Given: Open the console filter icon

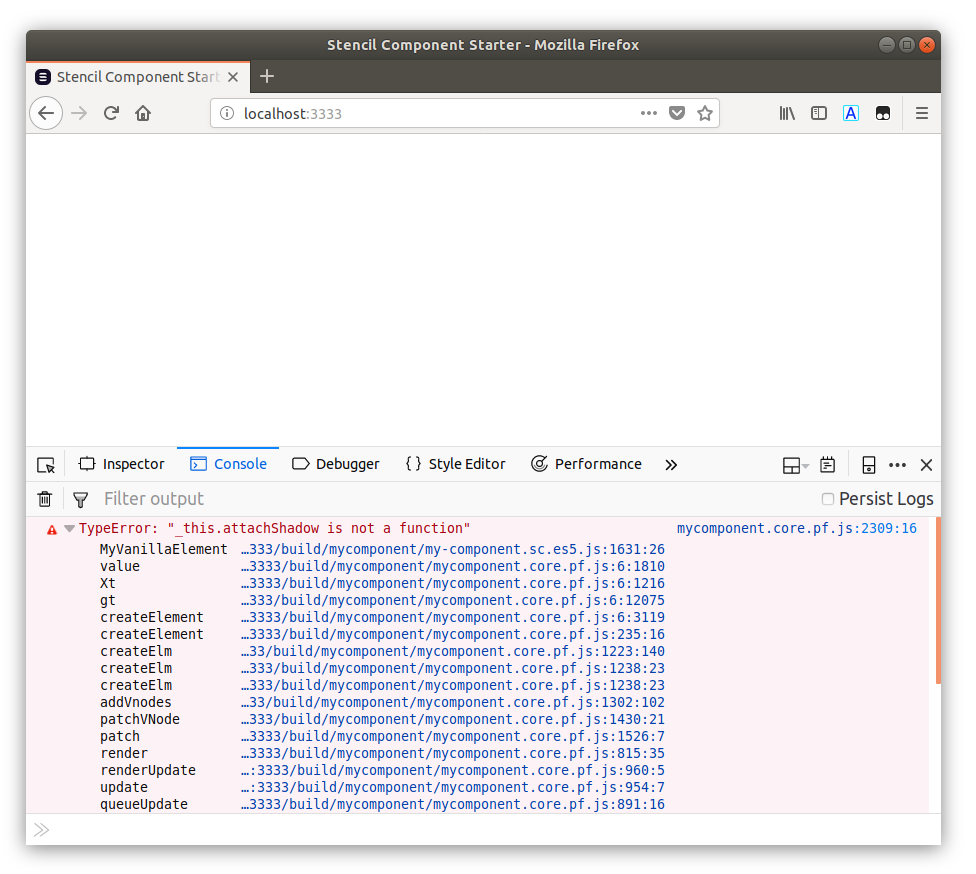Looking at the screenshot, I should click(x=80, y=498).
